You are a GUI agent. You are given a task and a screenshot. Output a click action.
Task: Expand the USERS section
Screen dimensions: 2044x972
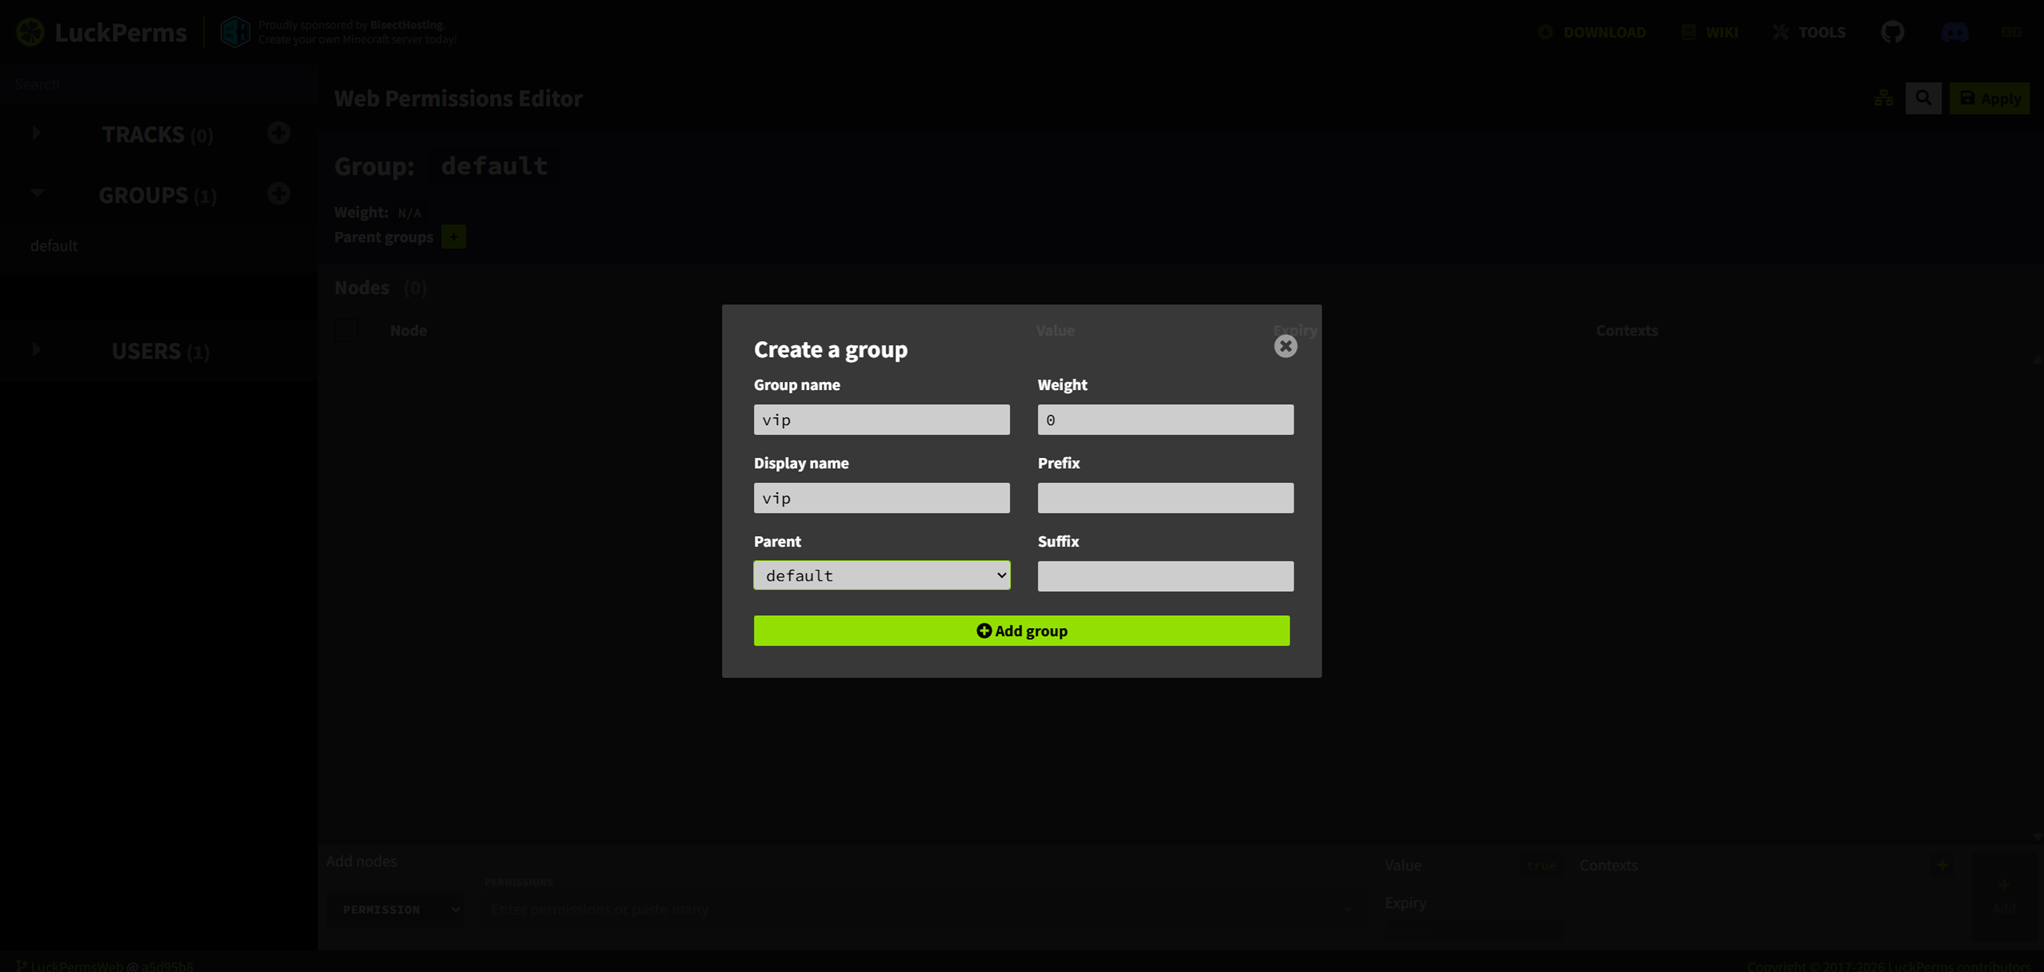coord(36,350)
